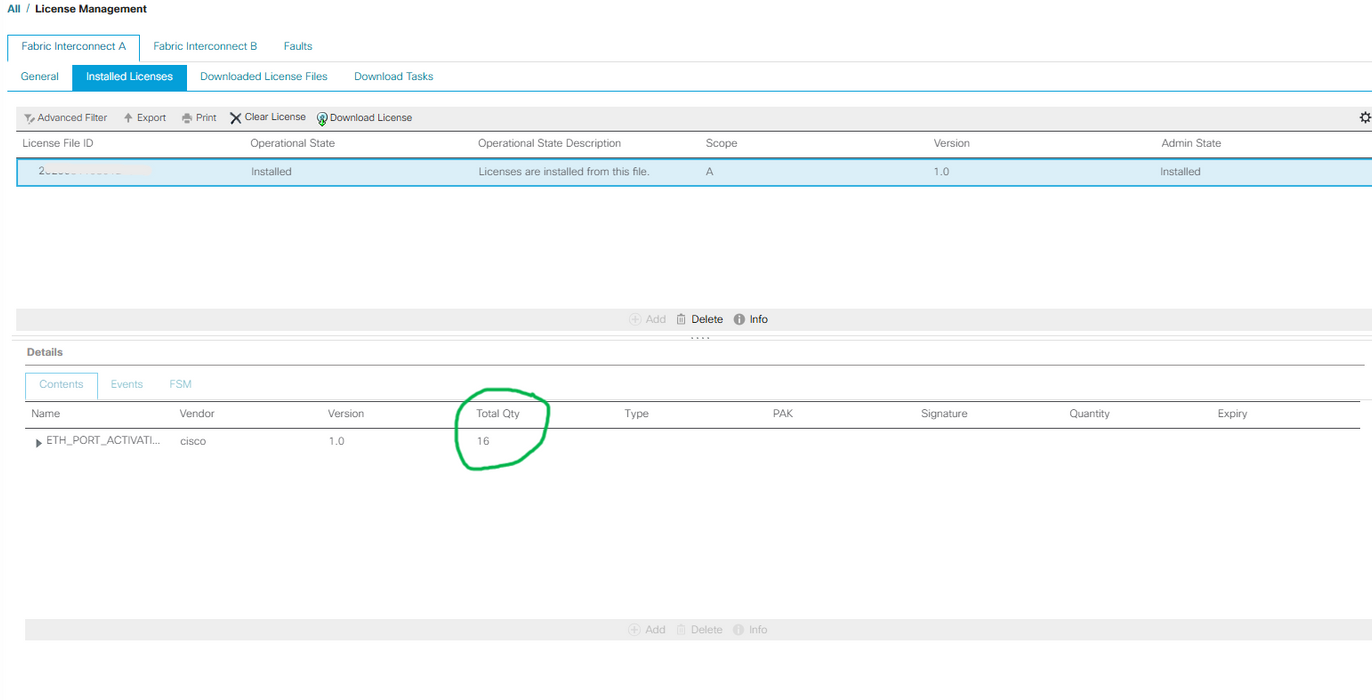Screen dimensions: 1372x700
Task: Select the Contents tab in Details
Action: (x=61, y=385)
